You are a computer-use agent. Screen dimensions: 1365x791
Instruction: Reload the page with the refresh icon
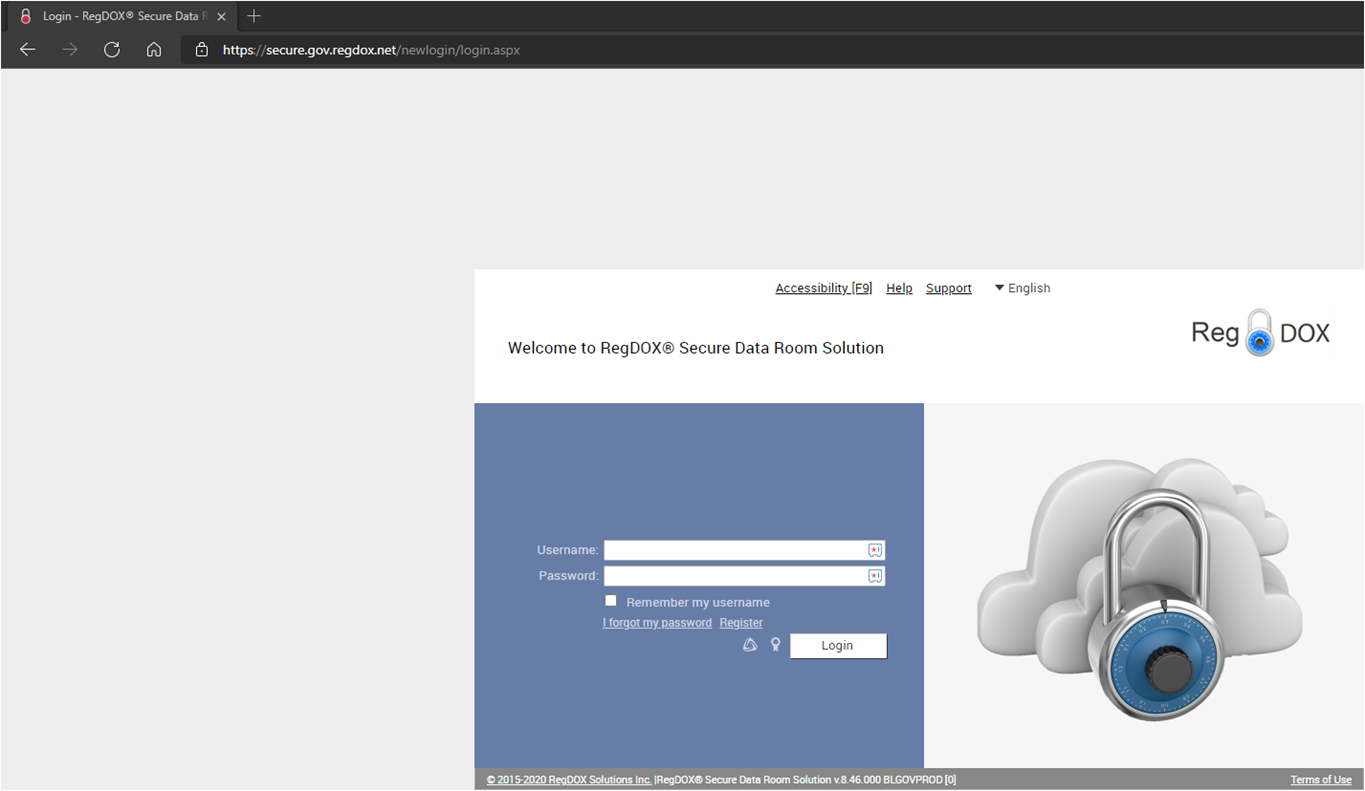(x=112, y=49)
